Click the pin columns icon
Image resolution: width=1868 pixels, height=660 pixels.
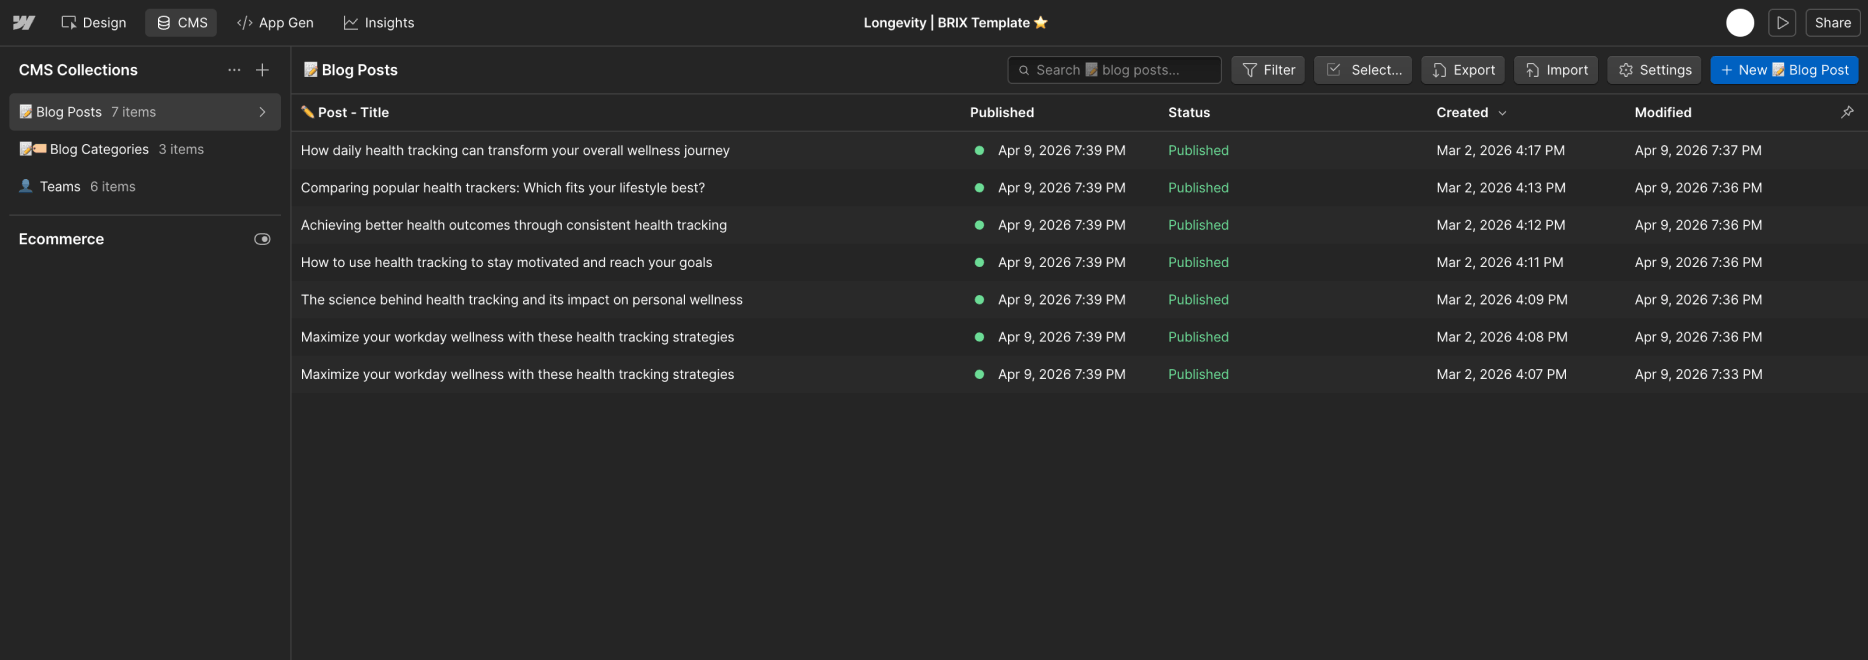coord(1847,112)
